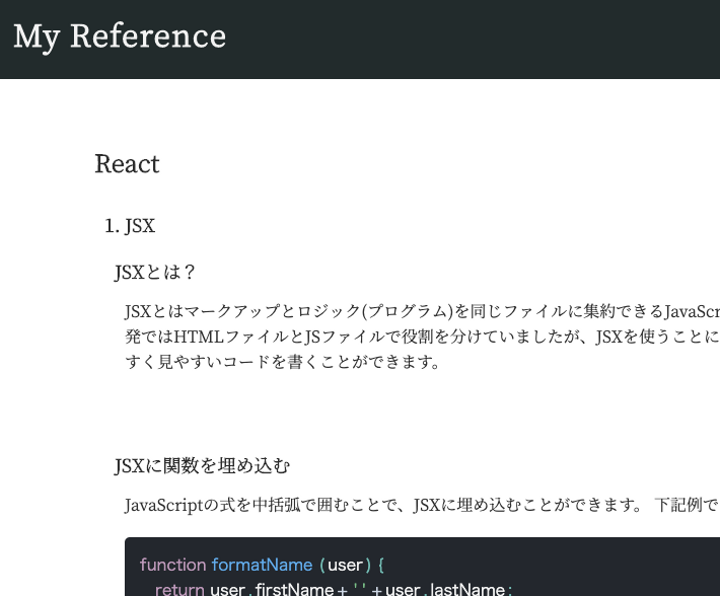Viewport: 720px width, 596px height.
Task: Click the "function" keyword in the code block
Action: (x=172, y=565)
